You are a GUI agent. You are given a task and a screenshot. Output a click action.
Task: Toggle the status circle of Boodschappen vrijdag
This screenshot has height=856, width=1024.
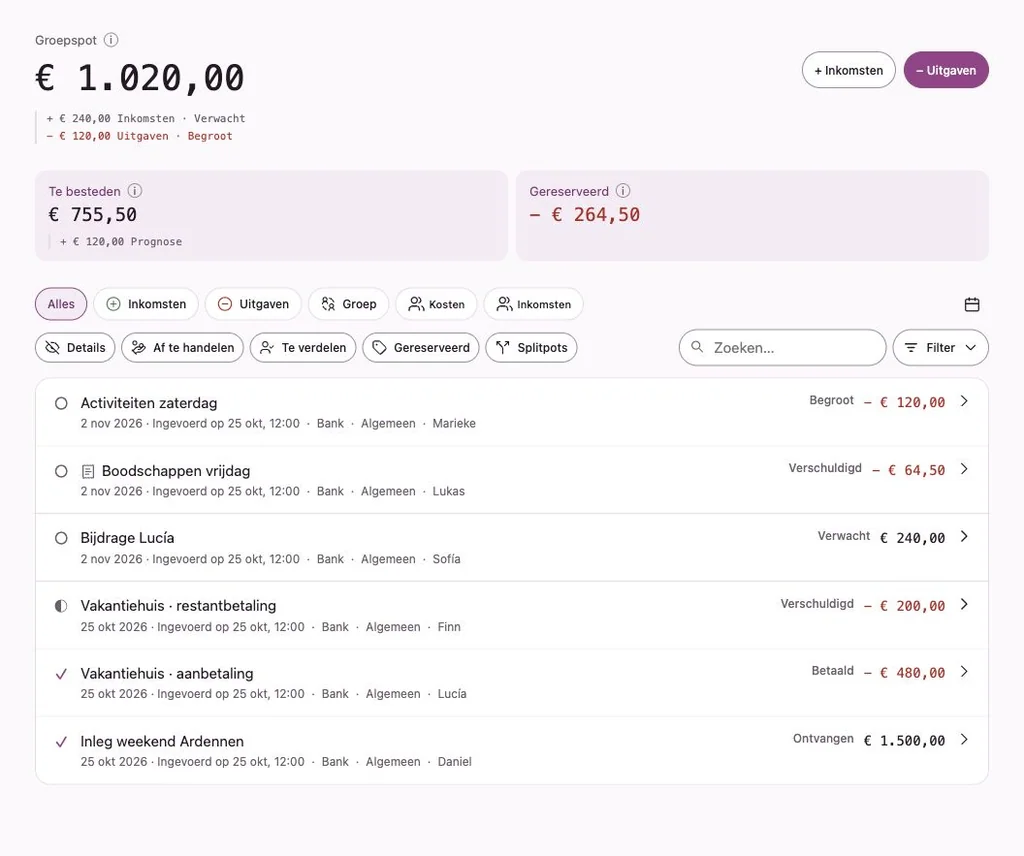[61, 471]
